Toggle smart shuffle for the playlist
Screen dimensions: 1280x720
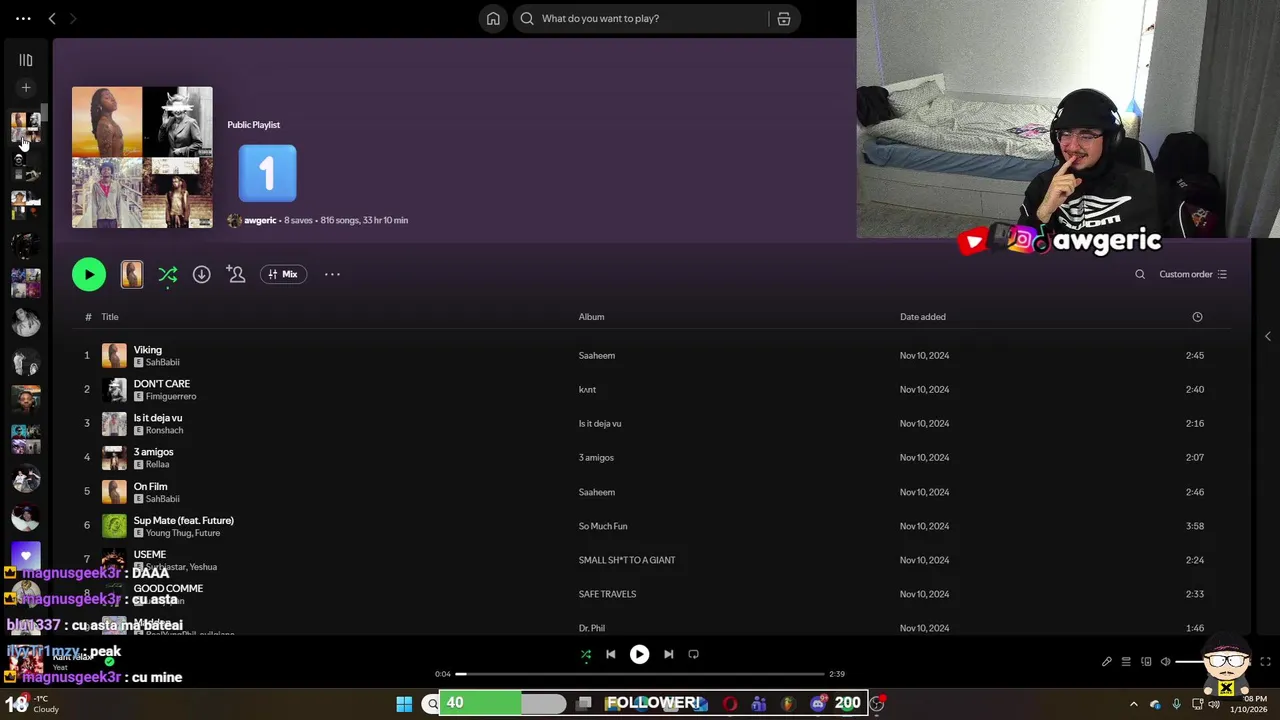pyautogui.click(x=168, y=274)
